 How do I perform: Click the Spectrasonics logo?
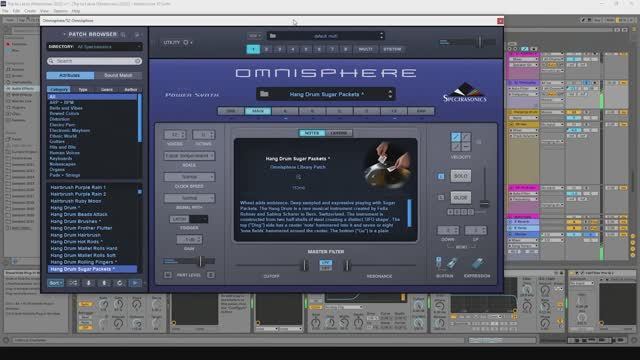pos(465,92)
